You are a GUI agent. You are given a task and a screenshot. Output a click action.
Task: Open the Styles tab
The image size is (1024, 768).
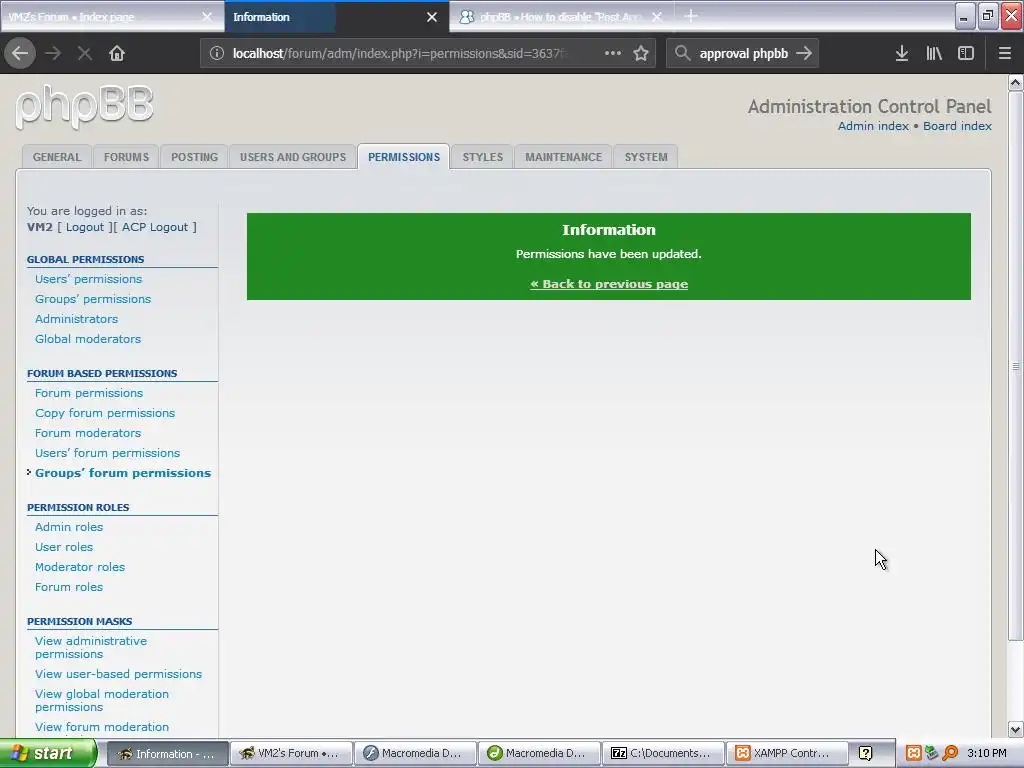pos(483,157)
